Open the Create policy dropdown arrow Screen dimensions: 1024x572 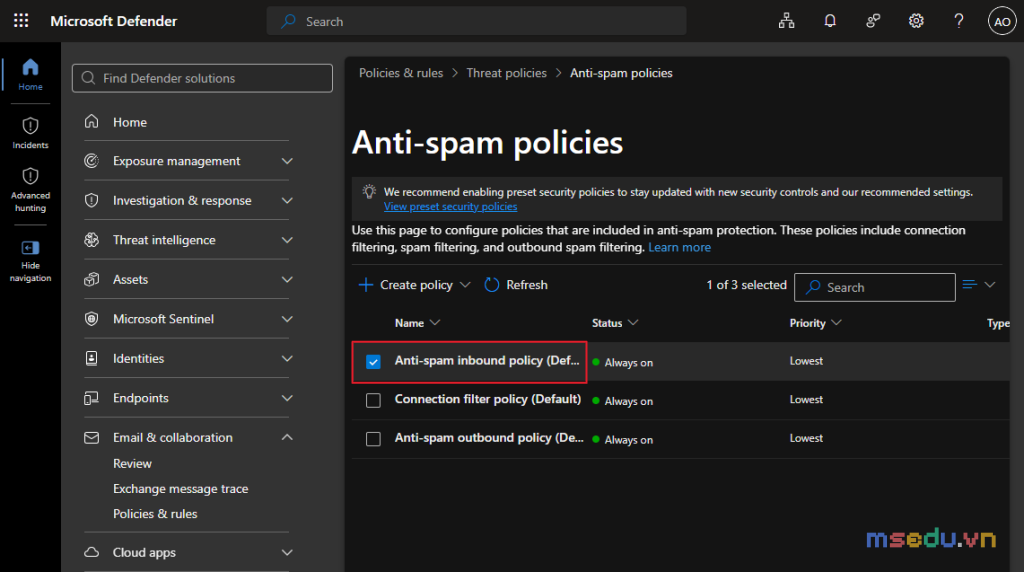click(465, 285)
